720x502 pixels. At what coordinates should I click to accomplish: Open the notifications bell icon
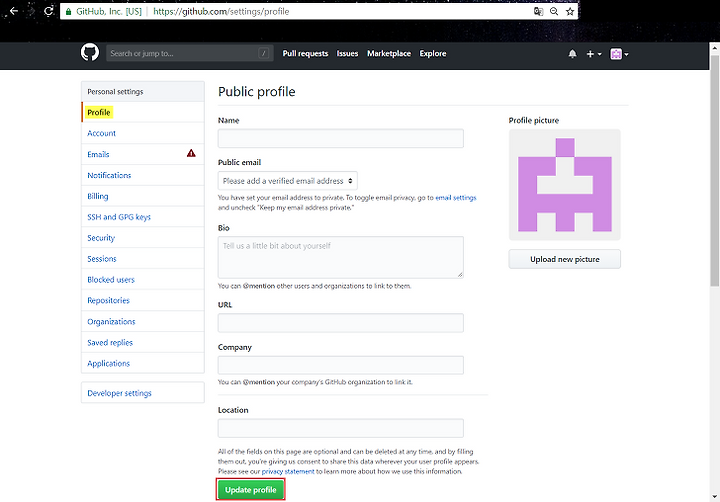pos(572,54)
